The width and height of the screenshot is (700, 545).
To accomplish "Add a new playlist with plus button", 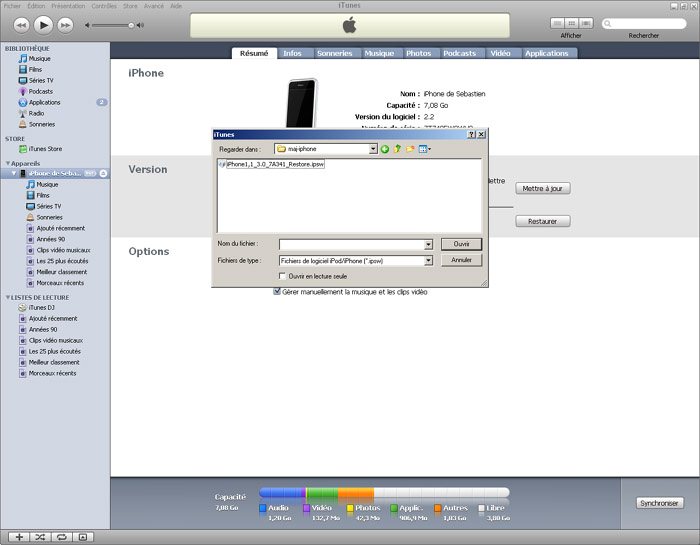I will point(19,537).
